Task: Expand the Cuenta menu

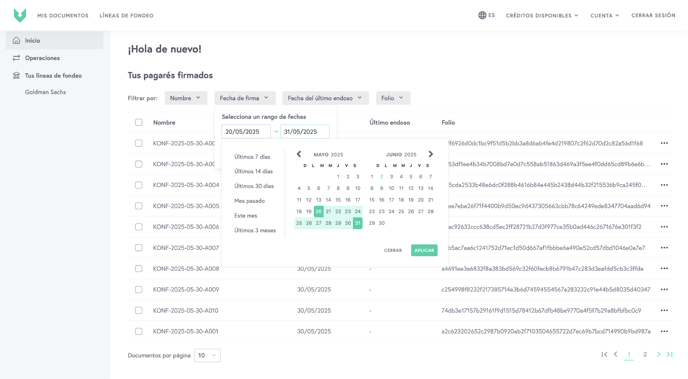Action: coord(605,15)
